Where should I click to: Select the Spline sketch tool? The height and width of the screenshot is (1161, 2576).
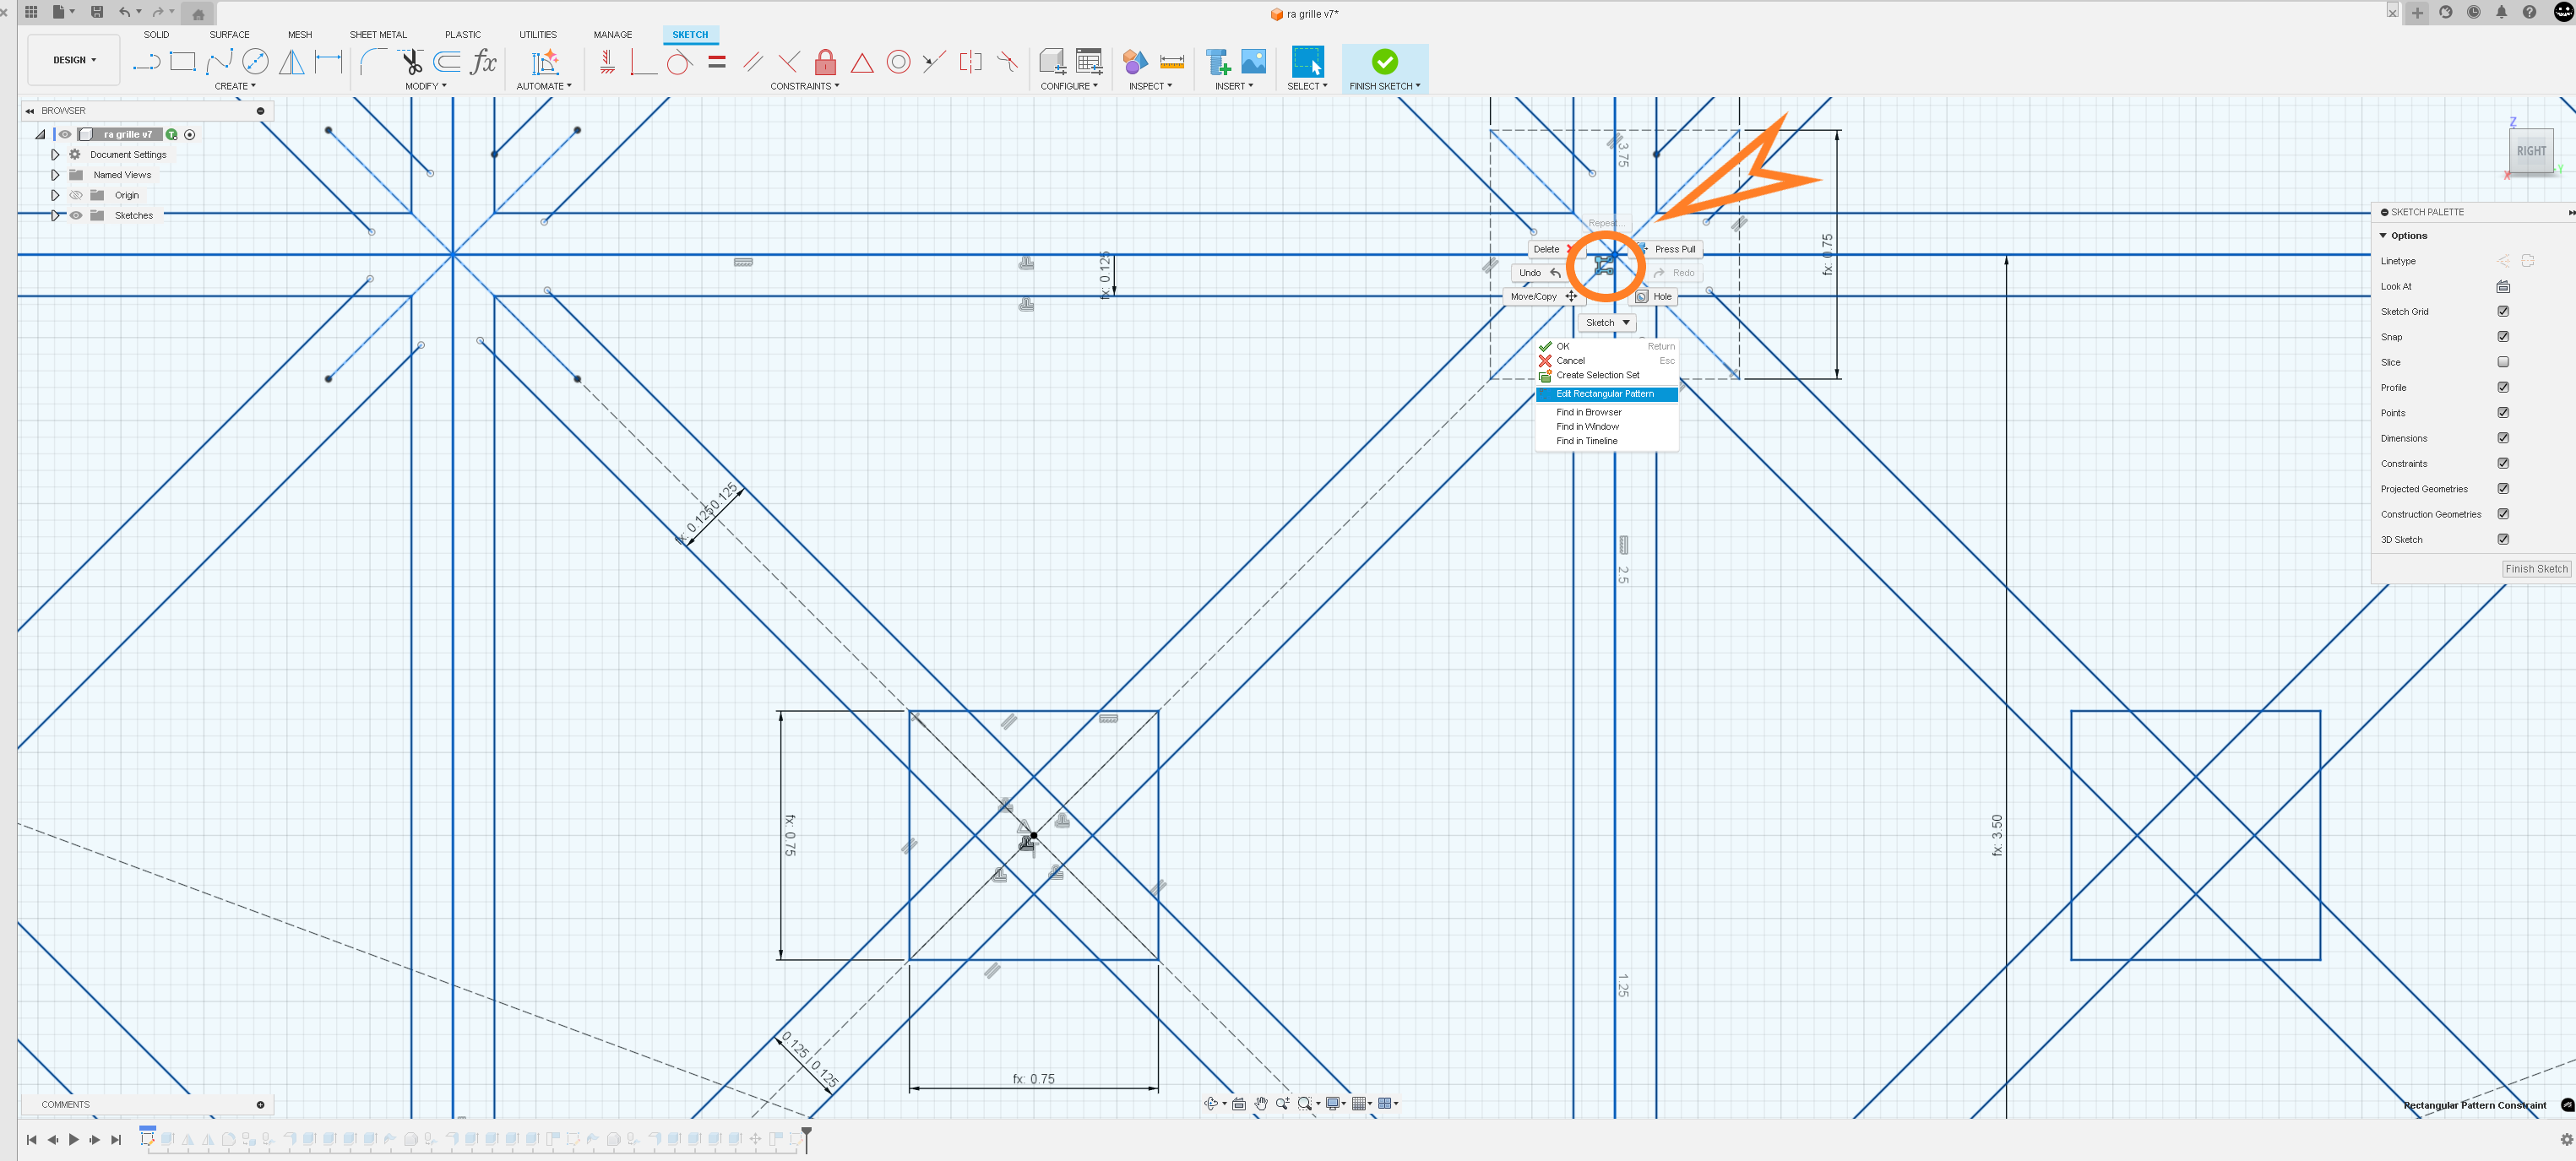219,62
